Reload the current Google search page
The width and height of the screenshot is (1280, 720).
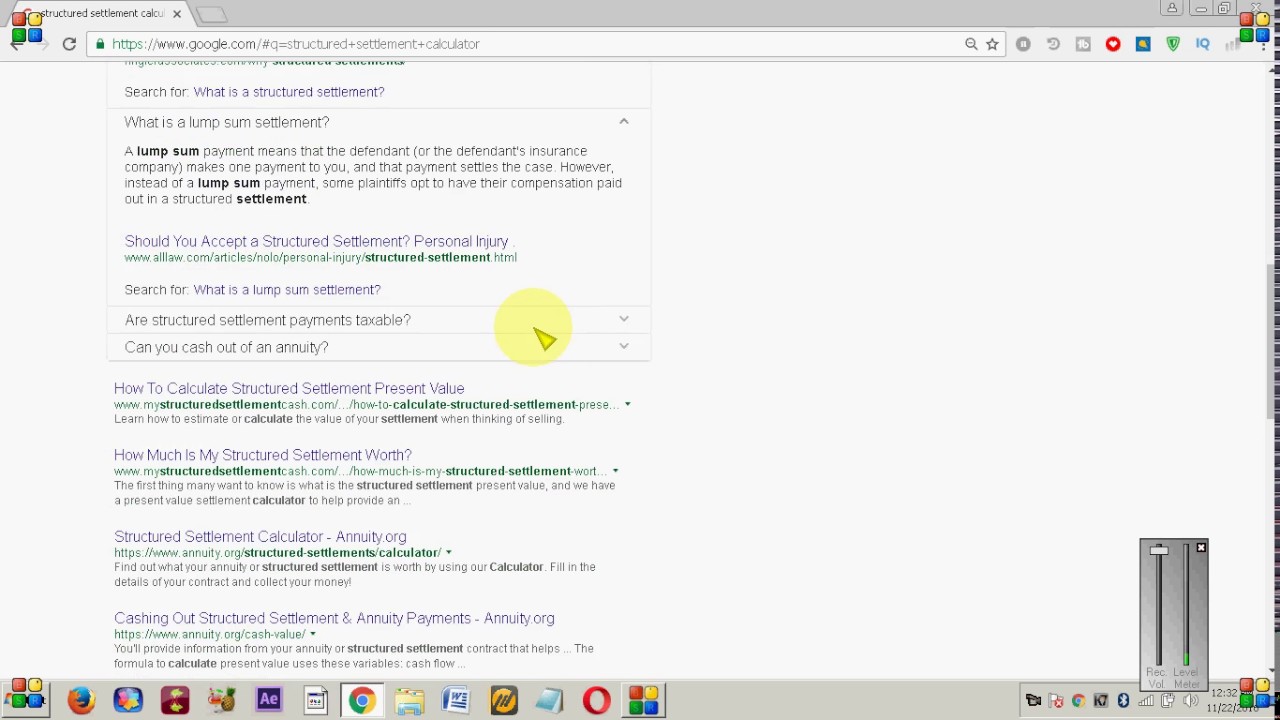coord(69,44)
